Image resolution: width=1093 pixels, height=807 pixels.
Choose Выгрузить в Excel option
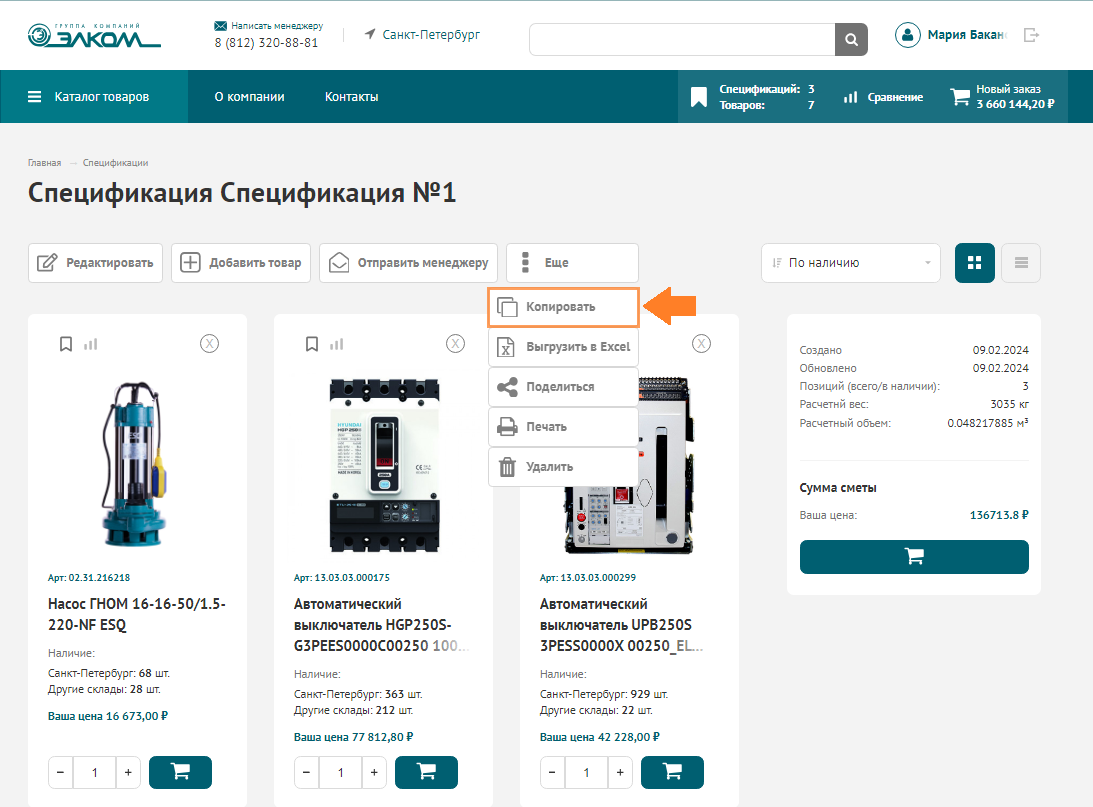tap(562, 347)
